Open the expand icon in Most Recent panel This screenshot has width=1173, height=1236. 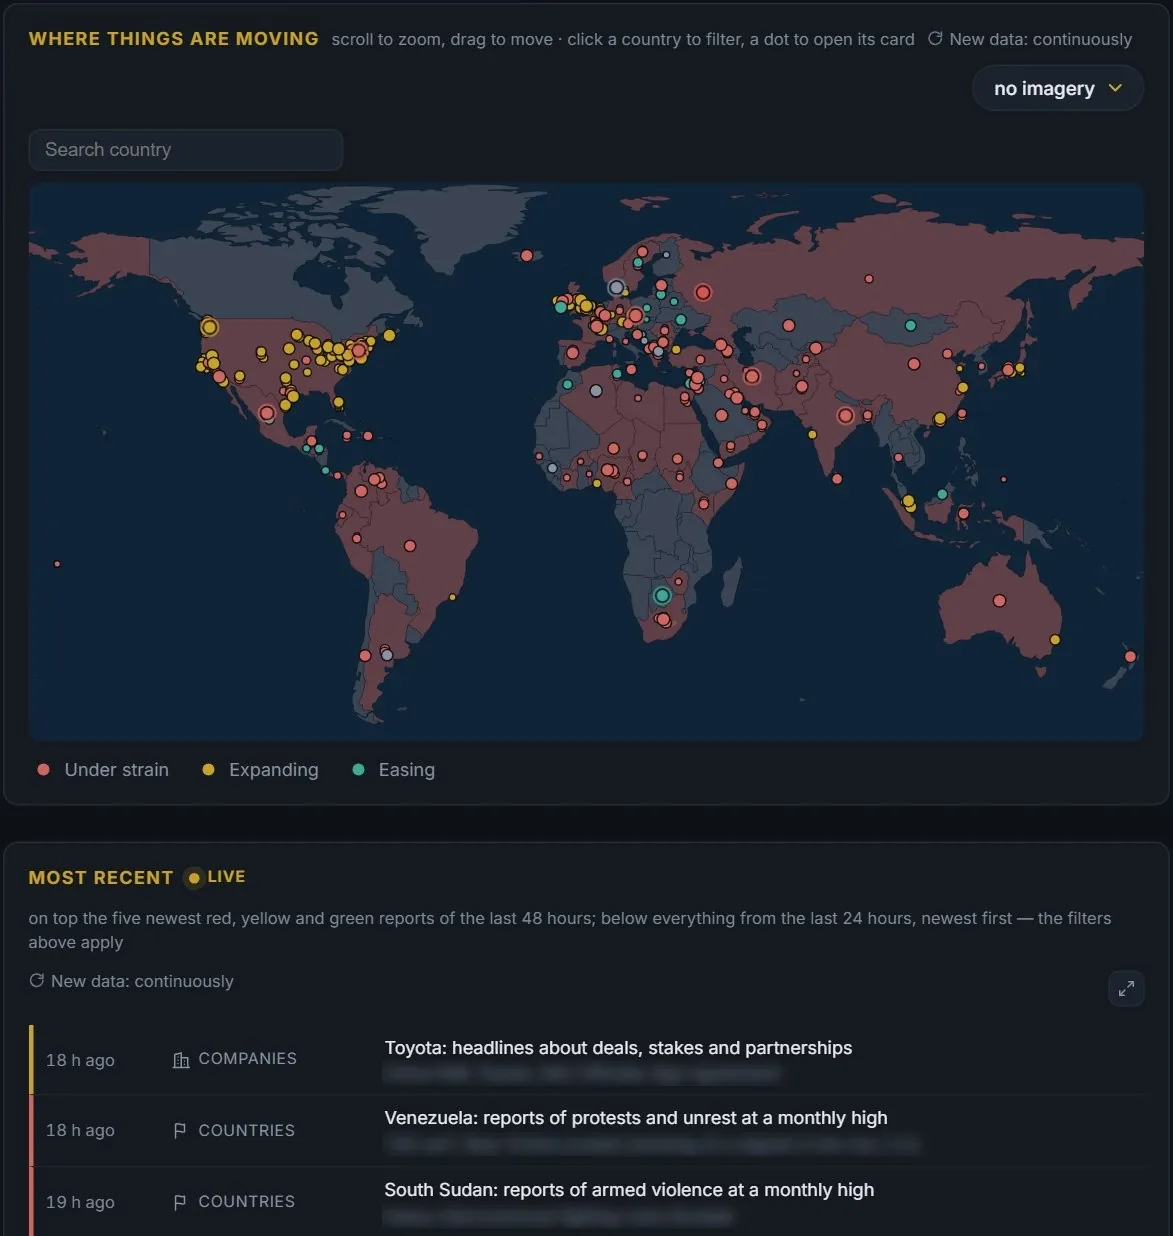1126,989
